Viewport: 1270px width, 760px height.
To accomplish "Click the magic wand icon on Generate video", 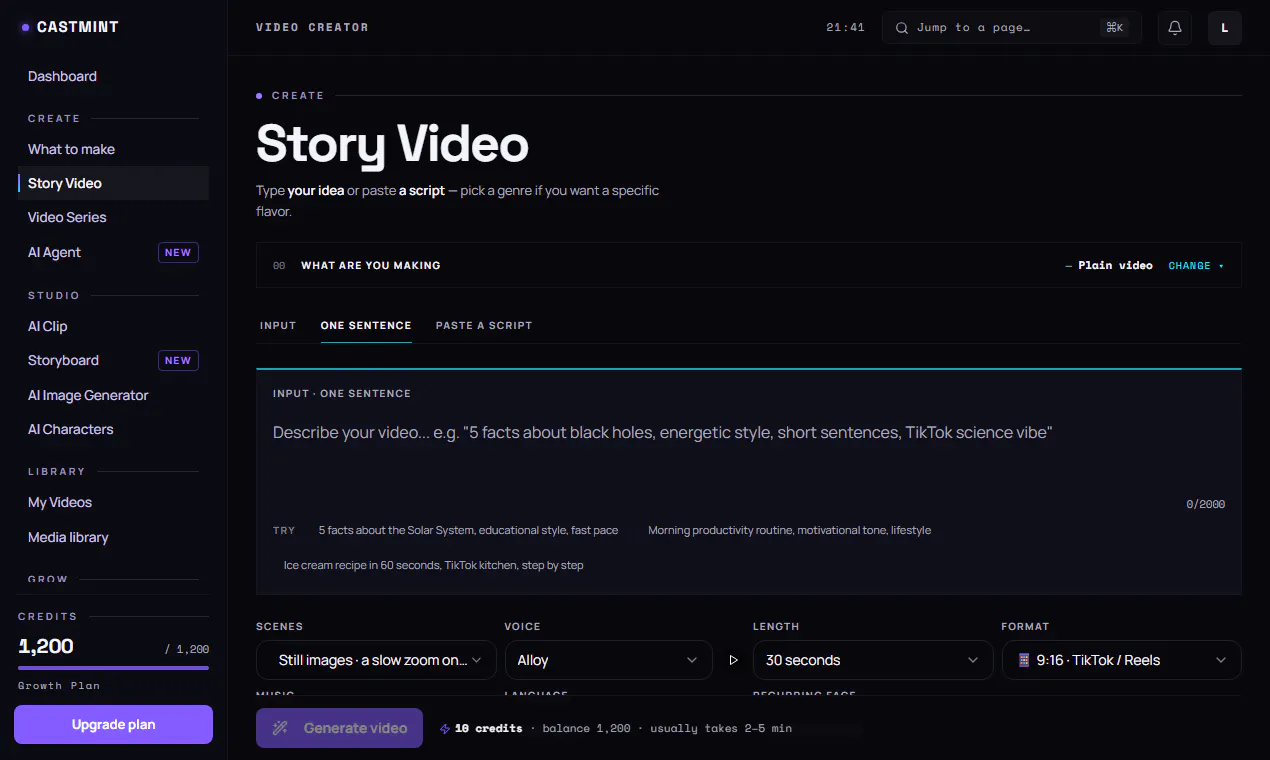I will point(281,728).
